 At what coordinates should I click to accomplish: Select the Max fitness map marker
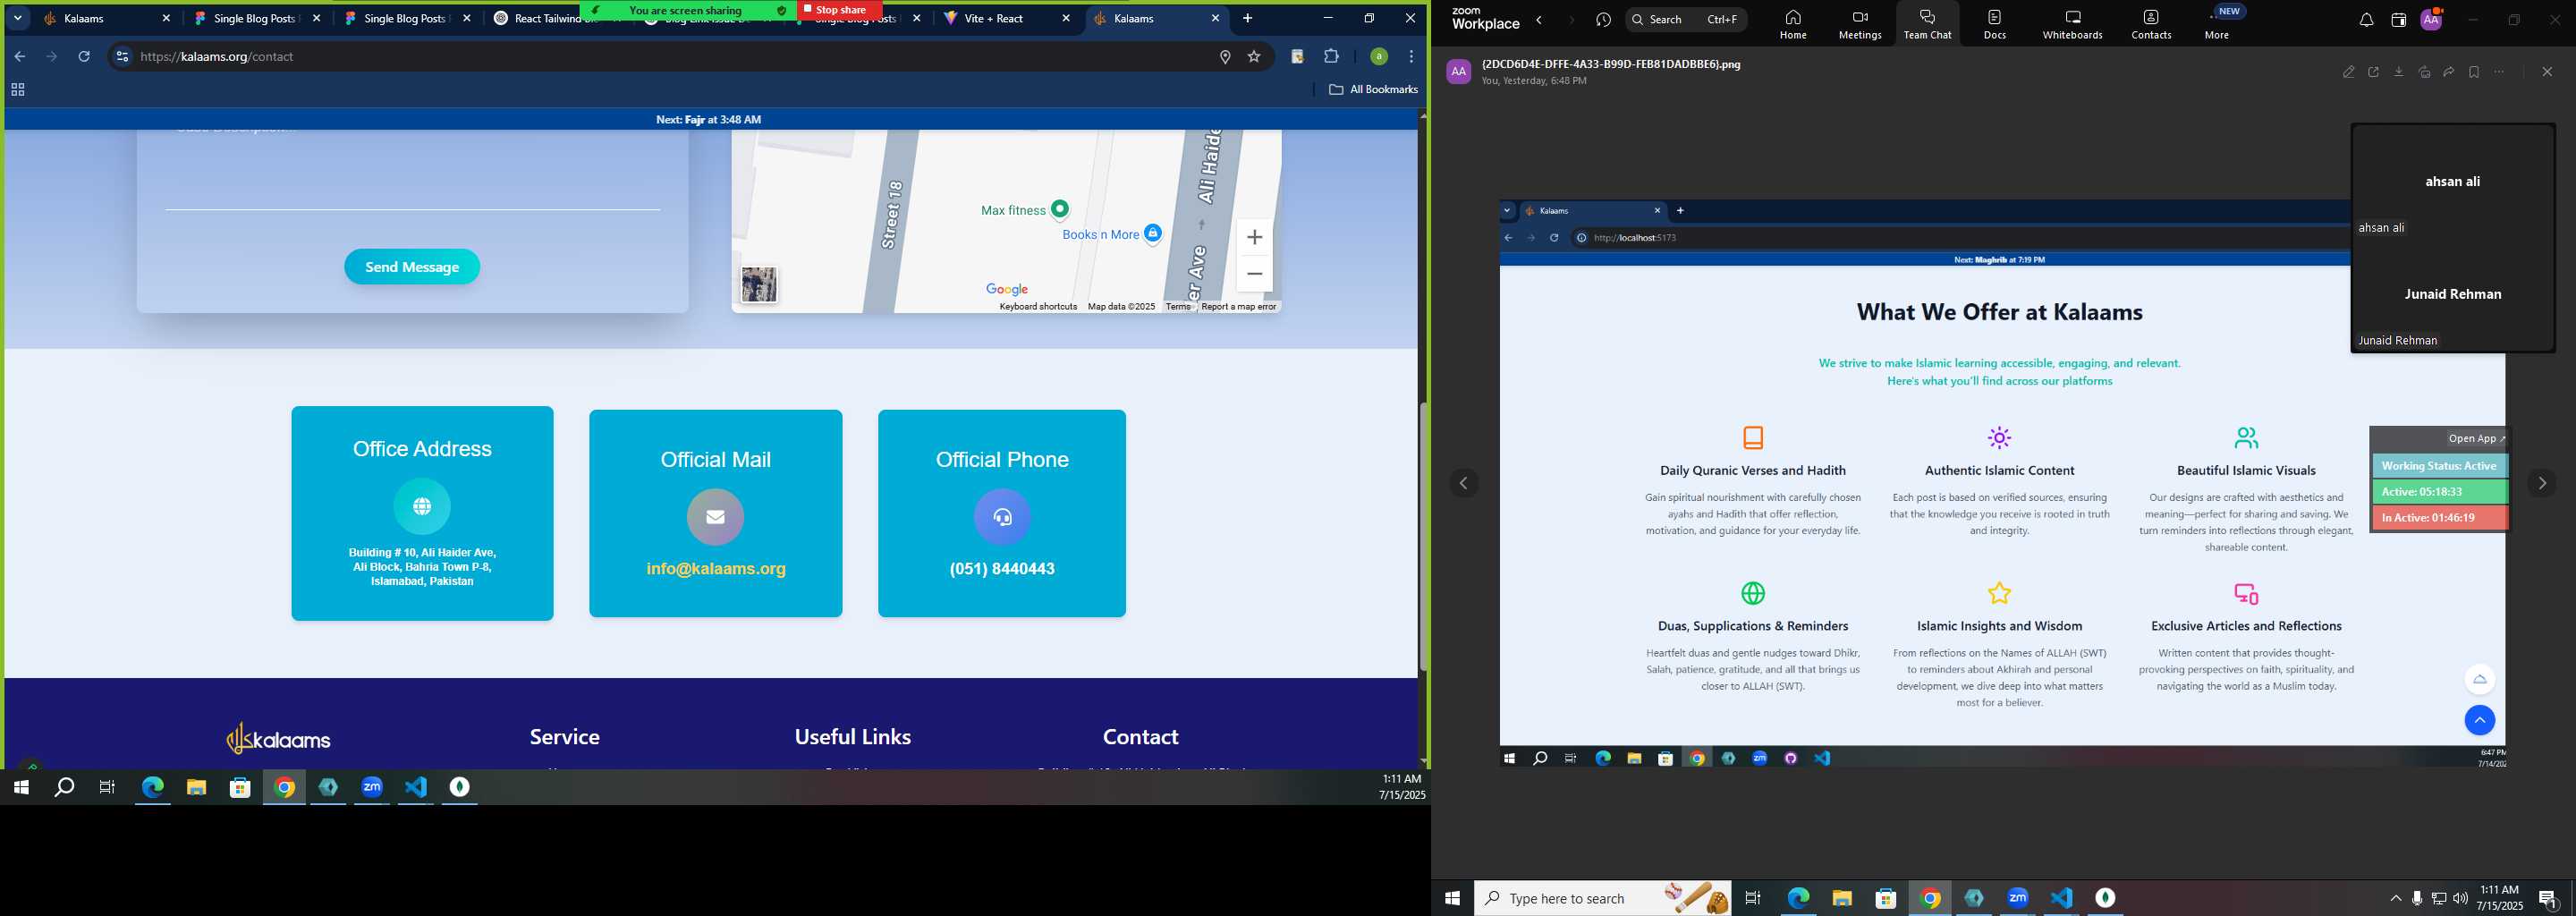click(1060, 209)
